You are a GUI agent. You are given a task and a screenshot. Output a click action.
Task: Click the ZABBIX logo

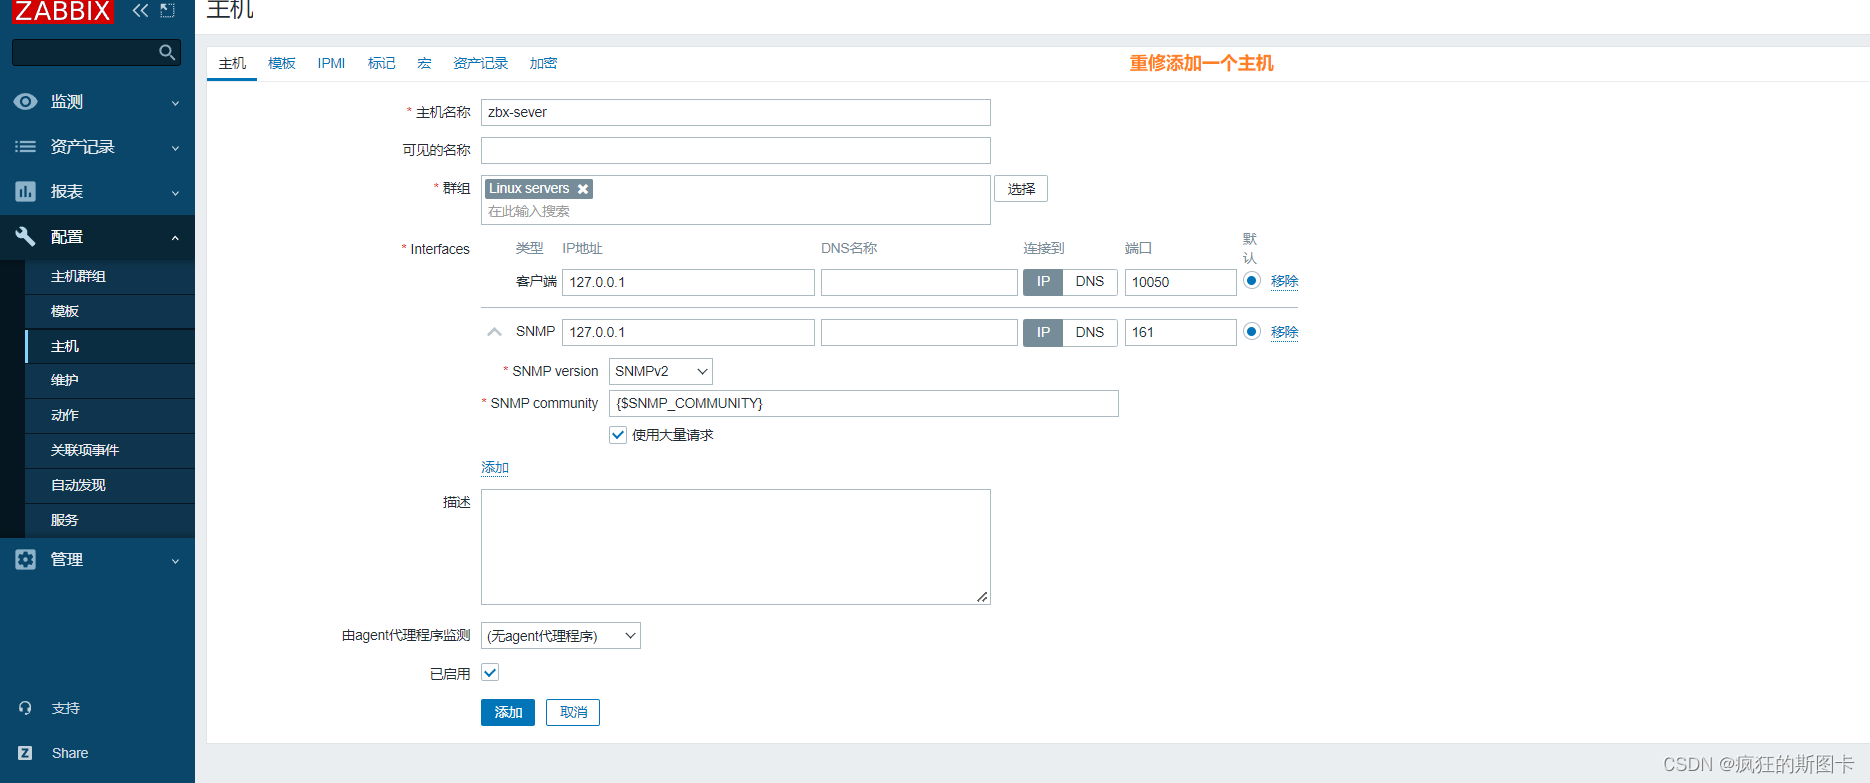(62, 11)
